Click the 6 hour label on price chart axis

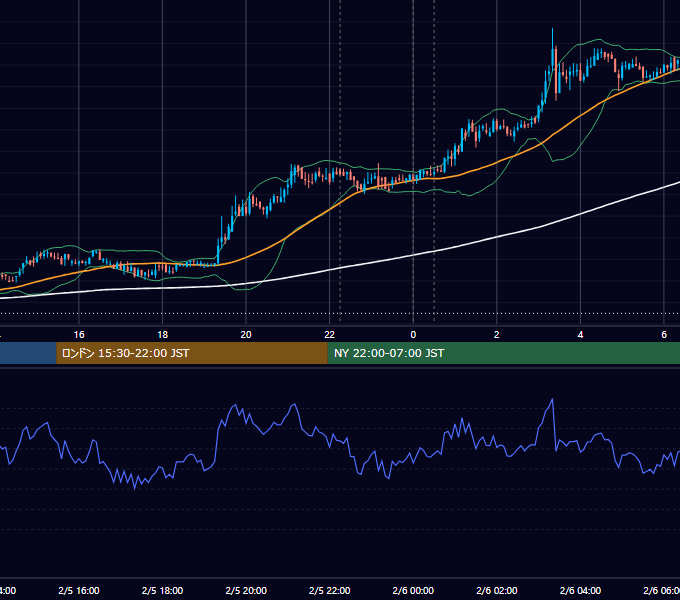[x=664, y=335]
